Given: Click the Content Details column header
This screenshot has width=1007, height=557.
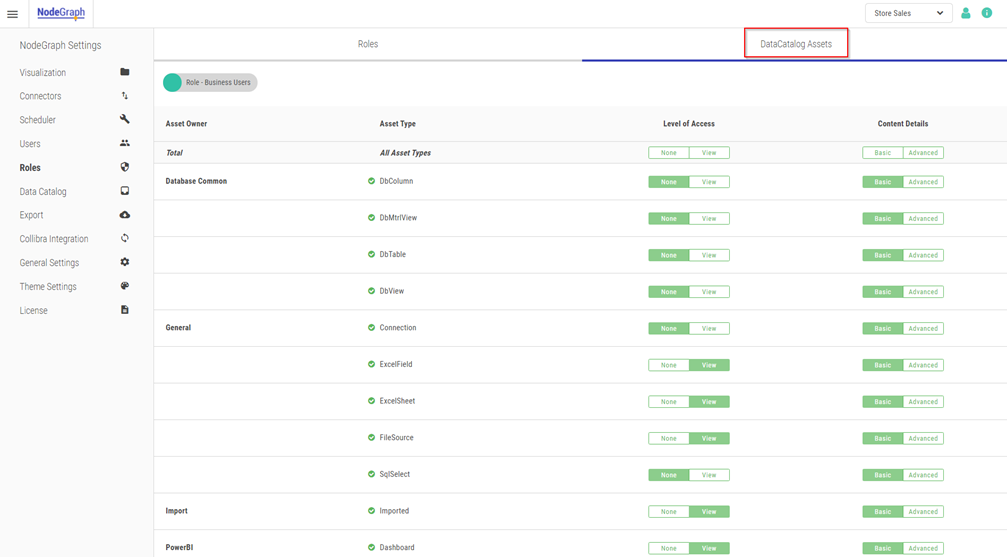Looking at the screenshot, I should (x=903, y=123).
